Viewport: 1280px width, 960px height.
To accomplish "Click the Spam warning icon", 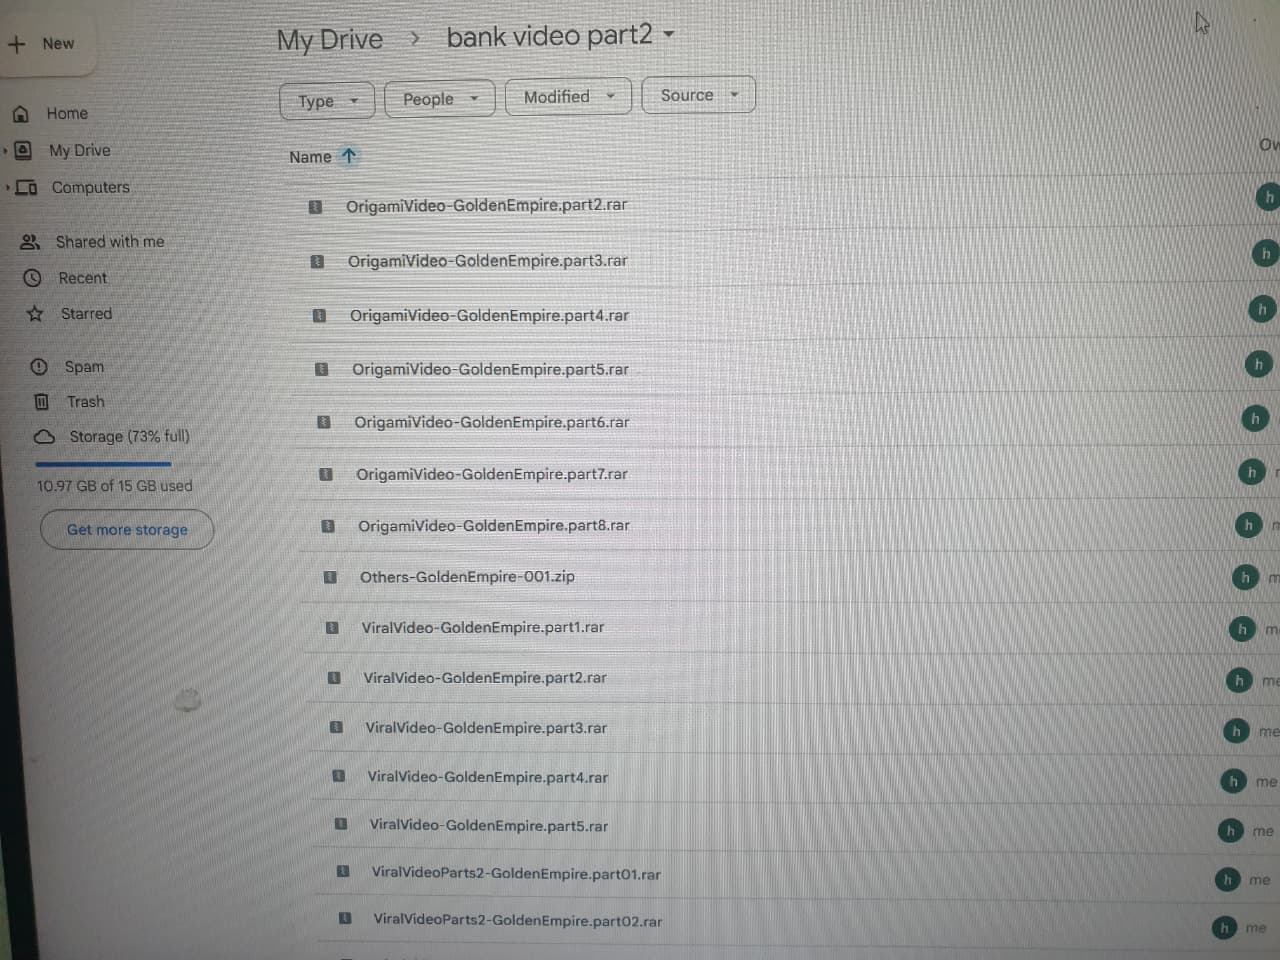I will pyautogui.click(x=39, y=367).
